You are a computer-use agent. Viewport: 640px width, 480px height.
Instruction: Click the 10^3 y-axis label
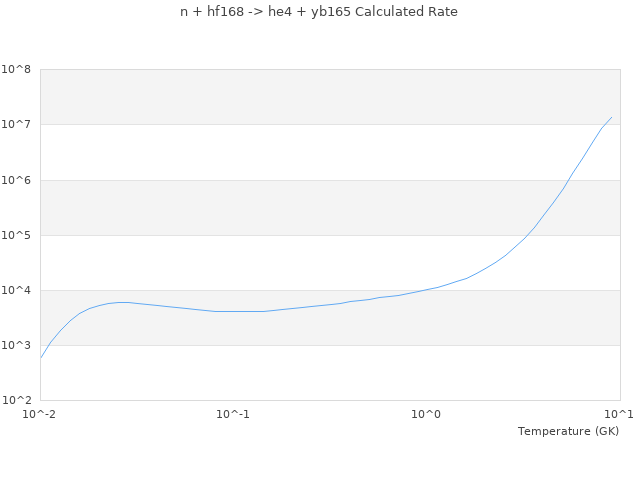16,345
